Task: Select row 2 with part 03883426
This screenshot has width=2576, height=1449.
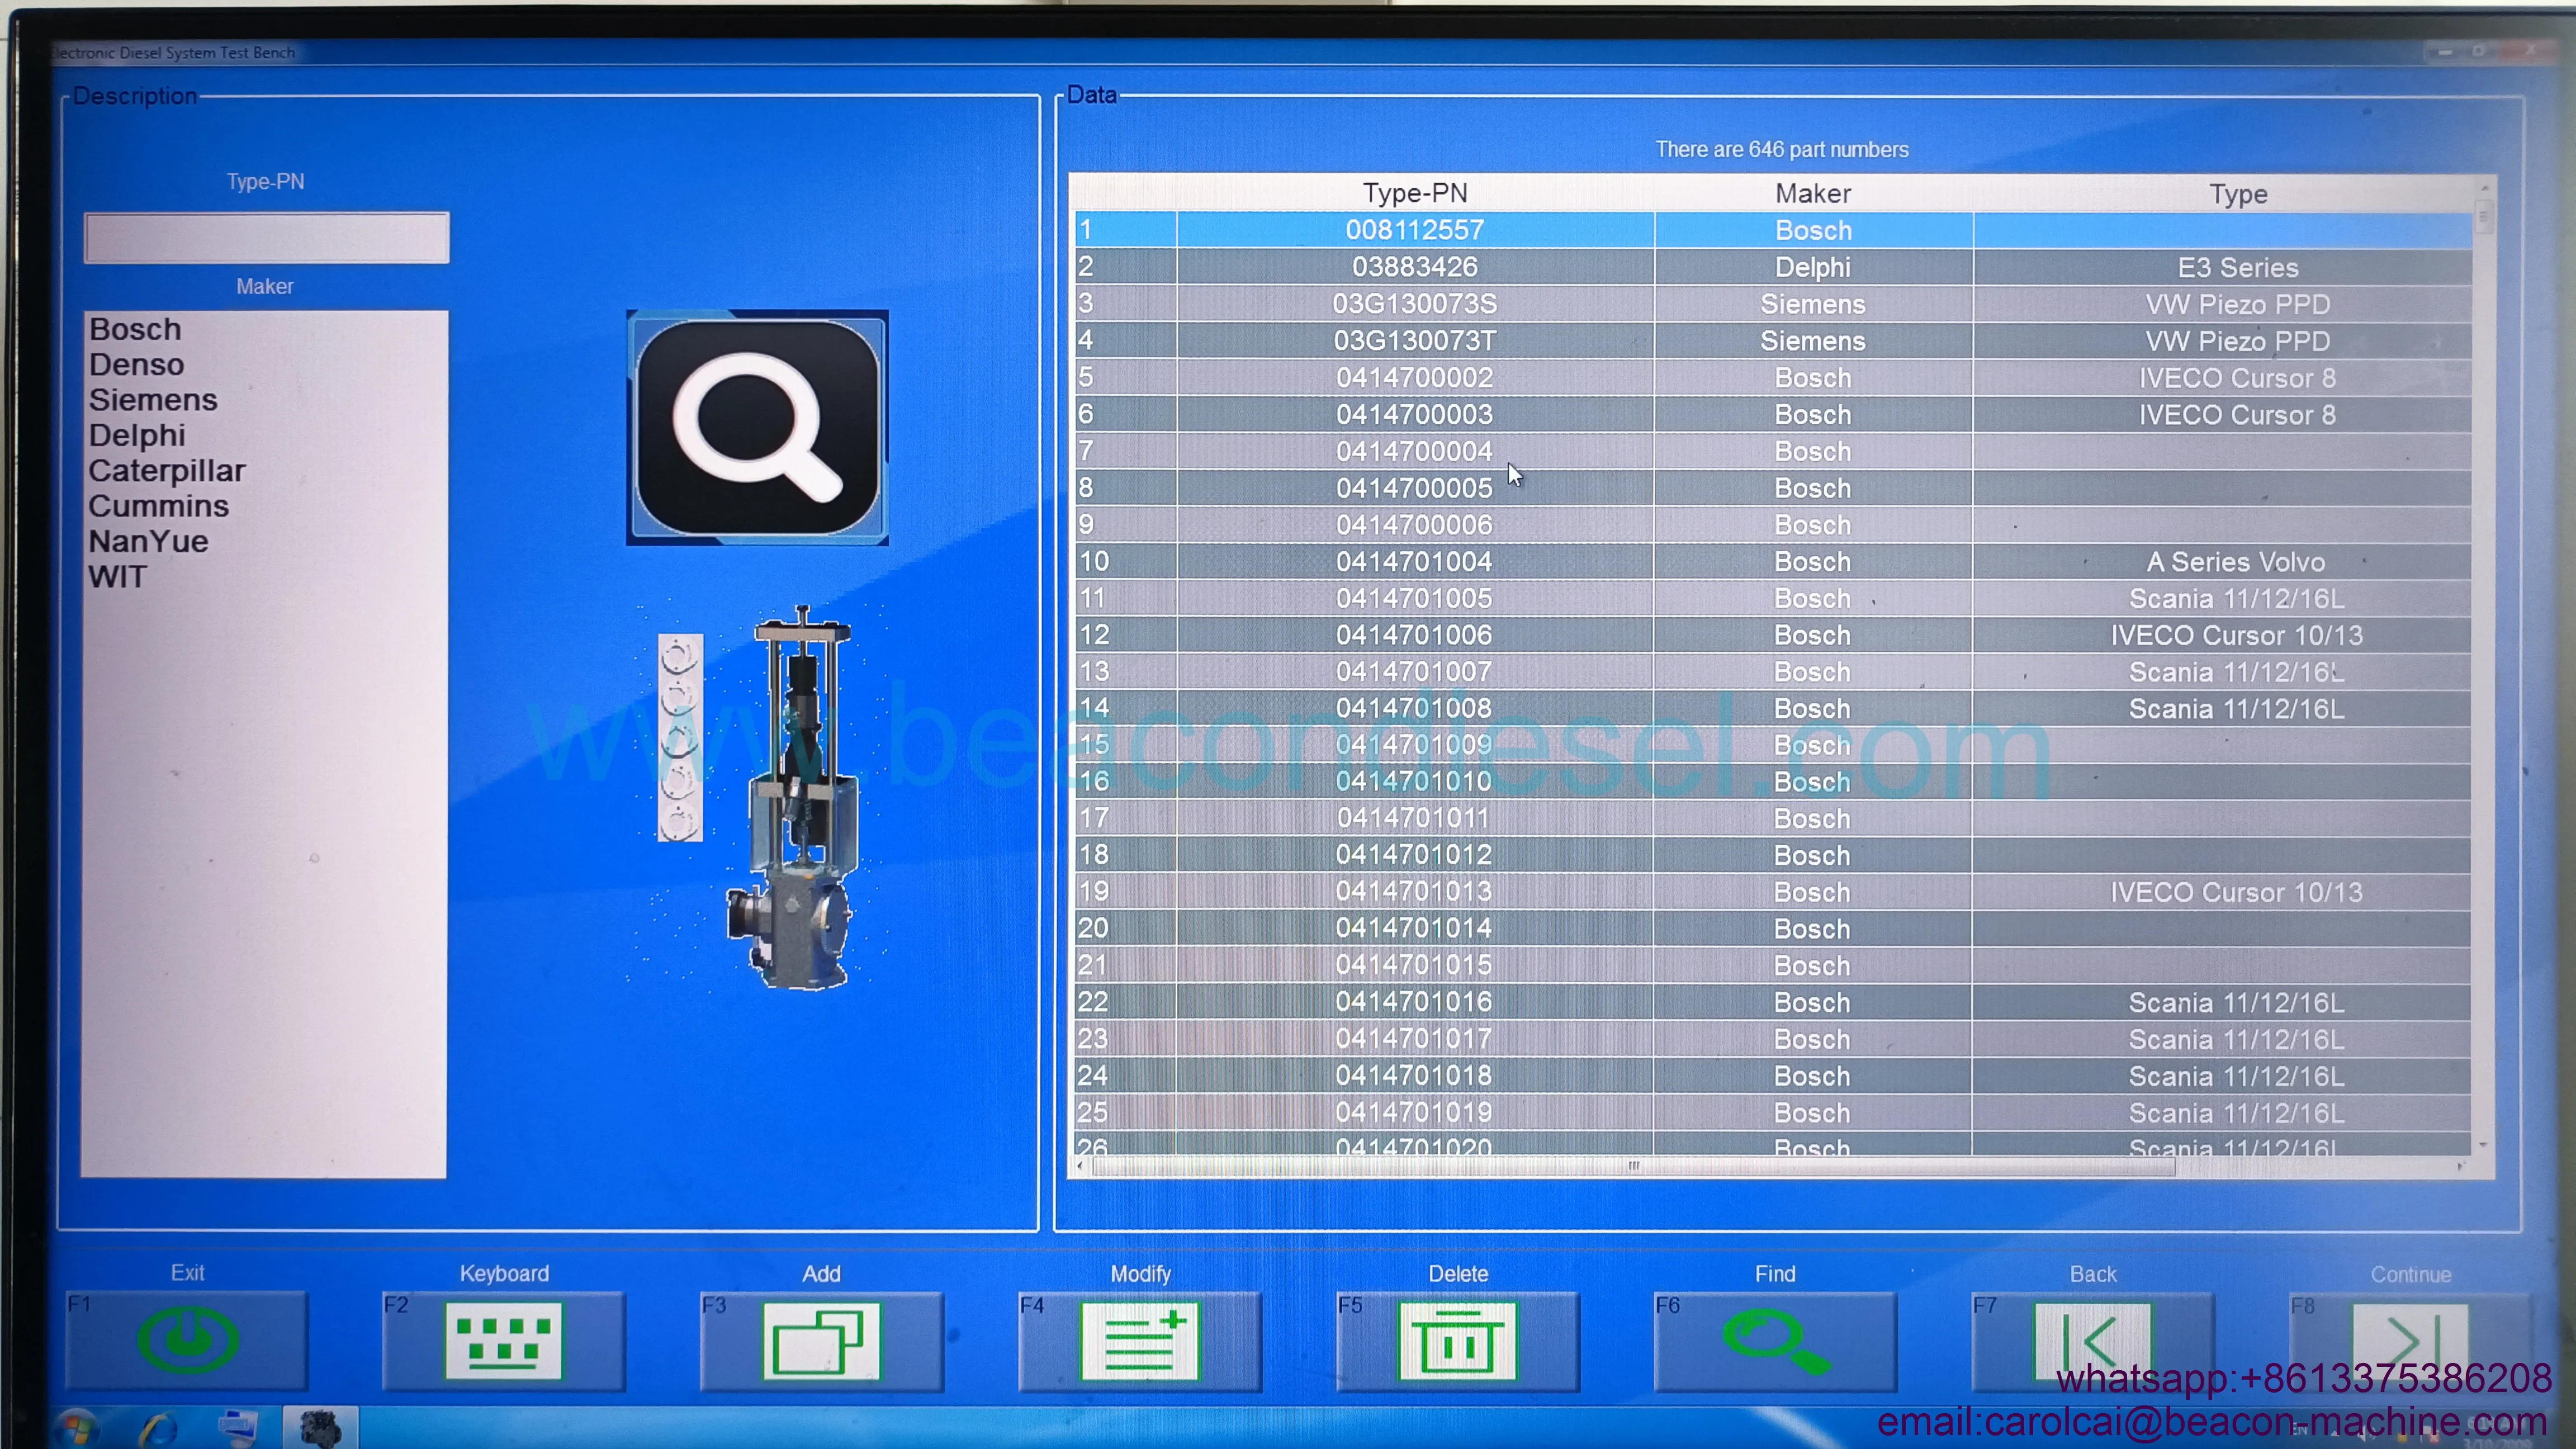Action: coord(1414,267)
